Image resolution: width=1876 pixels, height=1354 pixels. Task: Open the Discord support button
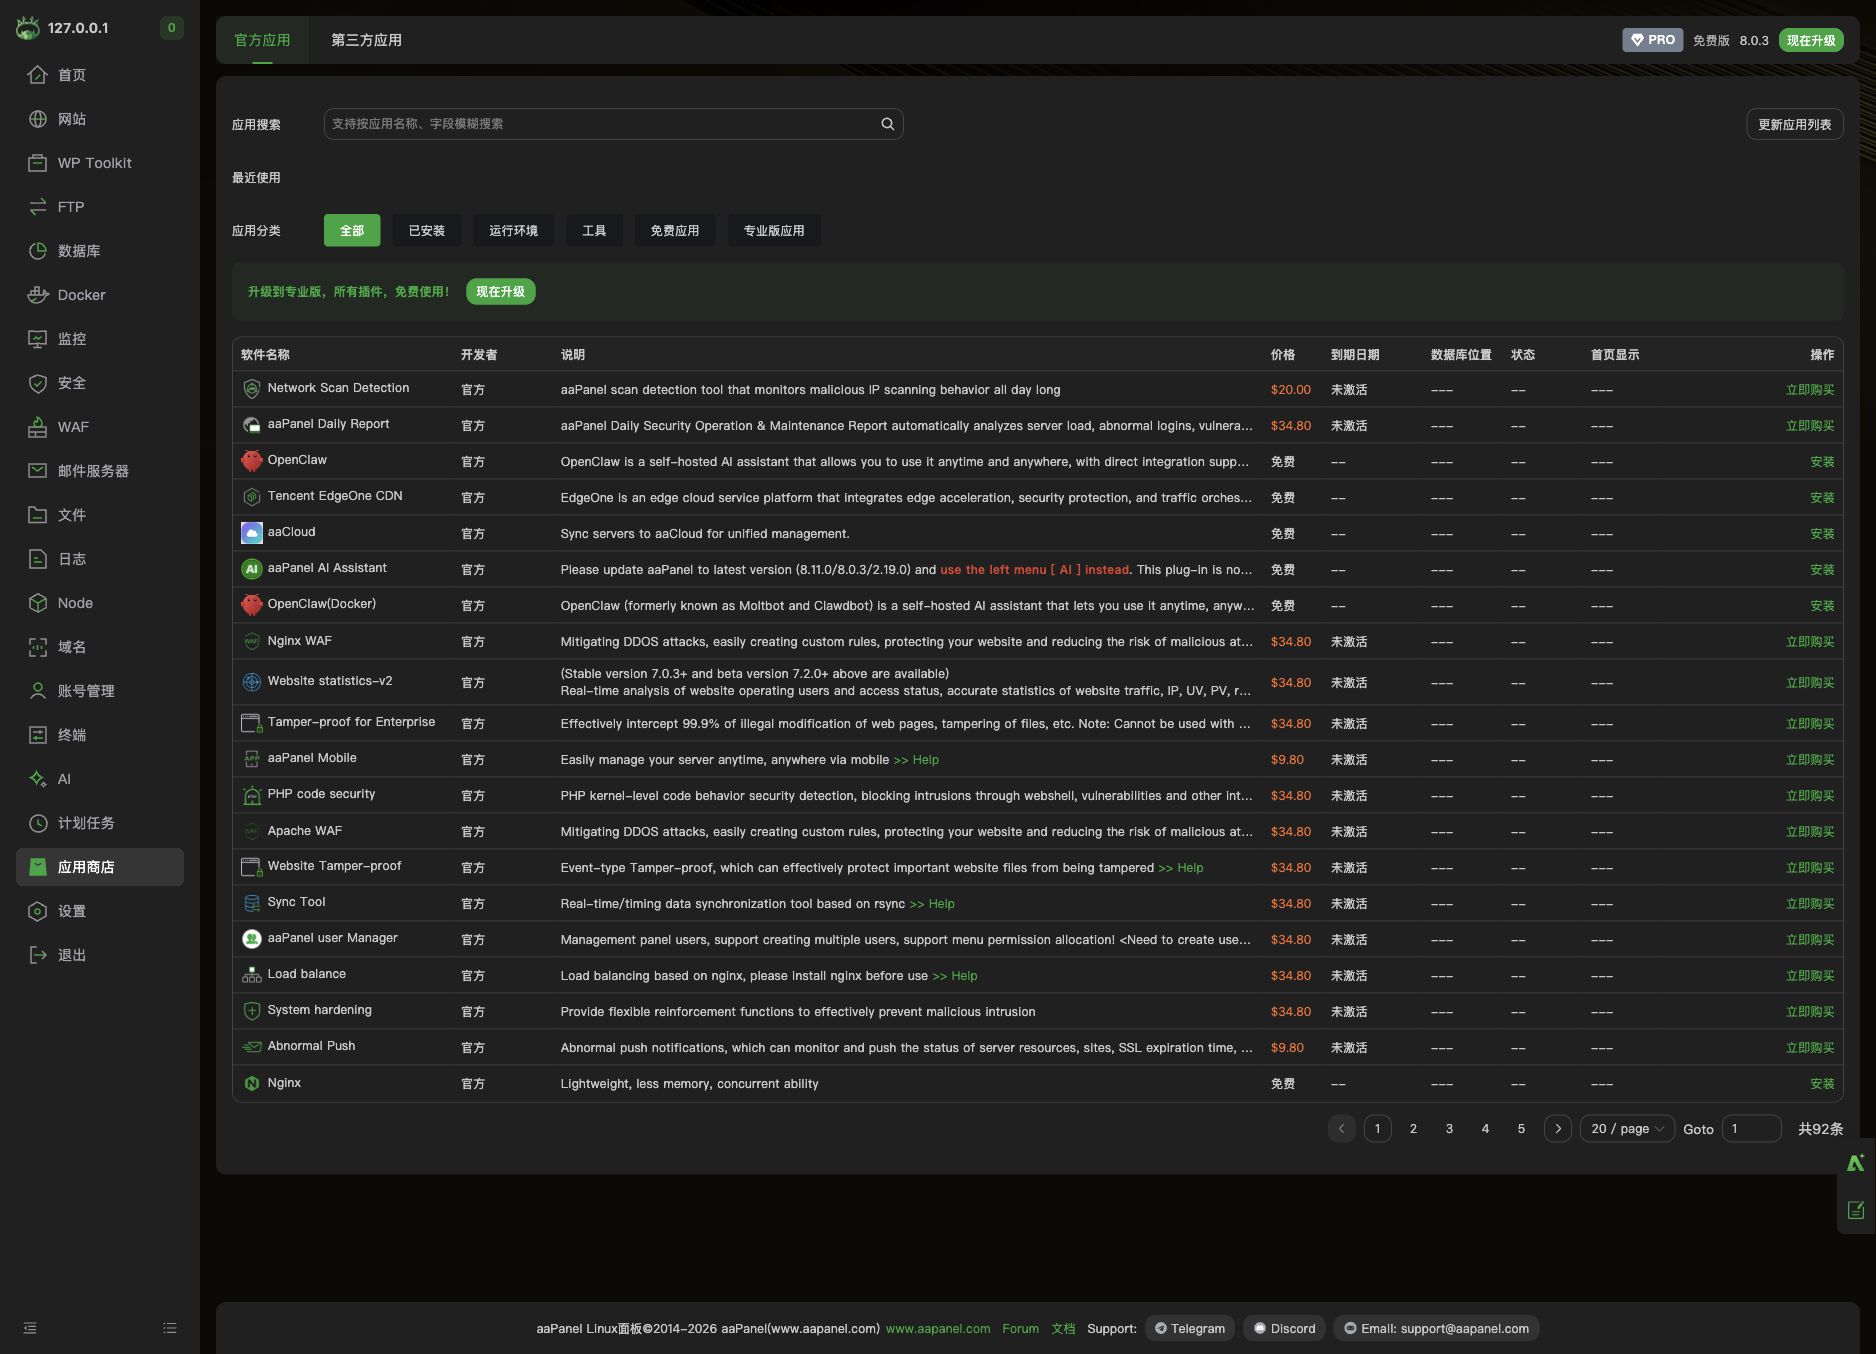point(1285,1328)
